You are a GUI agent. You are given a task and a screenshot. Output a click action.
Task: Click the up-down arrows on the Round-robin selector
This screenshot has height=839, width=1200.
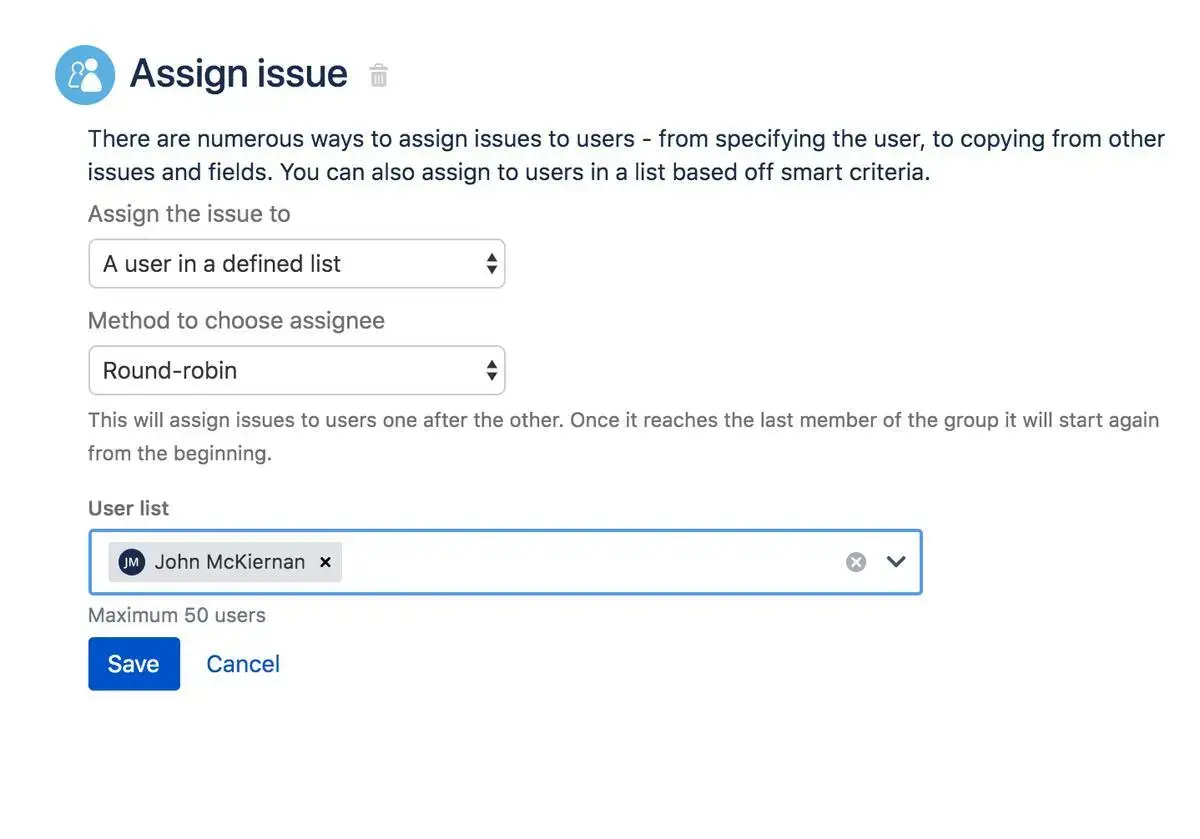[491, 371]
